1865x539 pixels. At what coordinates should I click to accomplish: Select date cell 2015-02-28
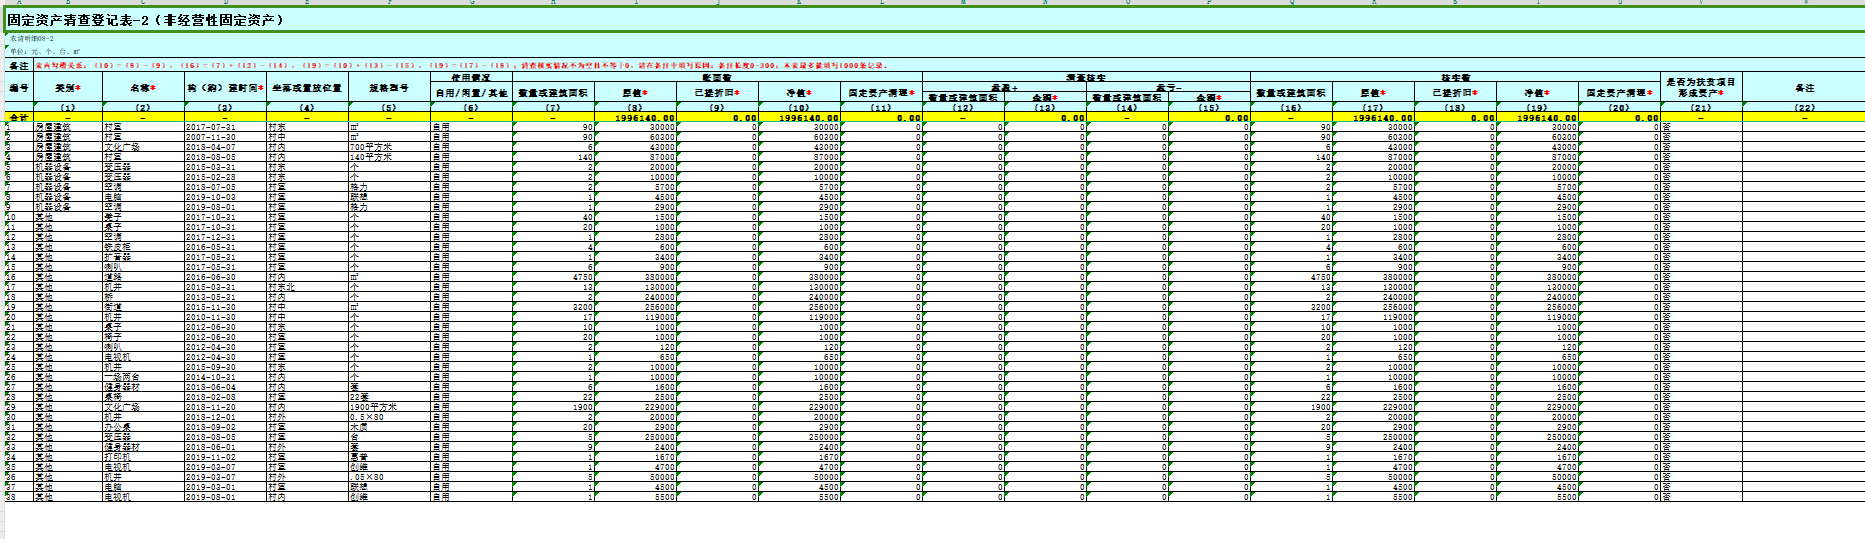(x=225, y=177)
